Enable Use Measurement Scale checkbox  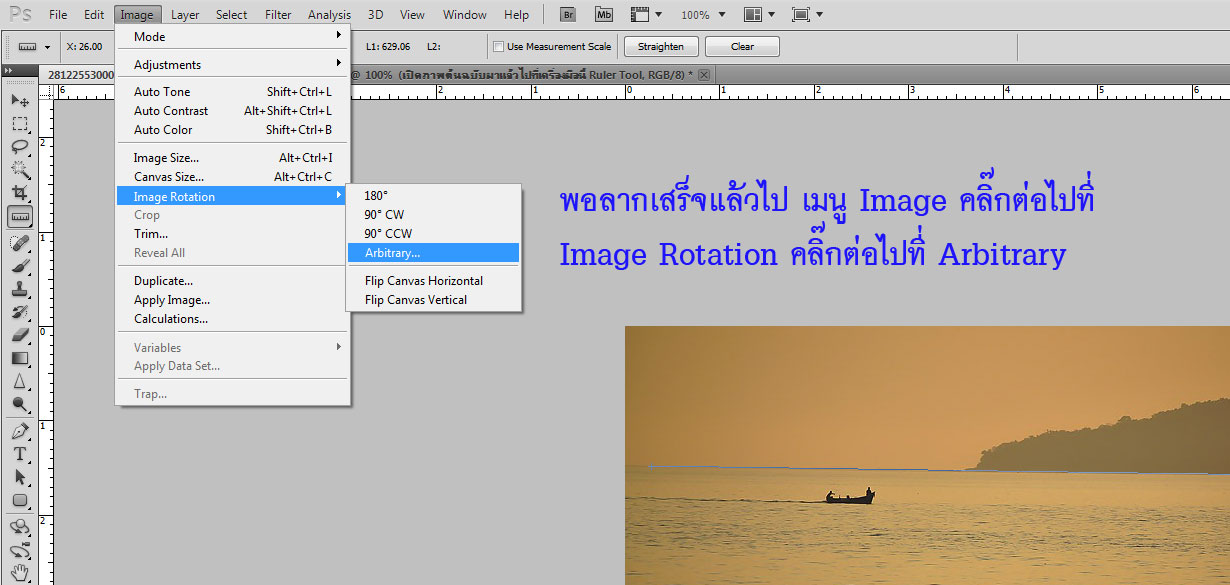[499, 47]
